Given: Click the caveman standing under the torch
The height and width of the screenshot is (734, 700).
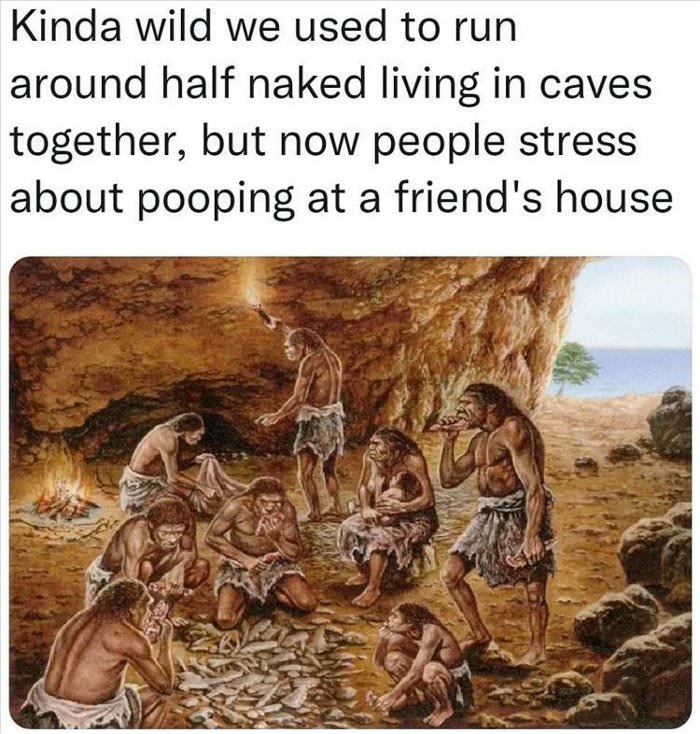Looking at the screenshot, I should pos(309,421).
